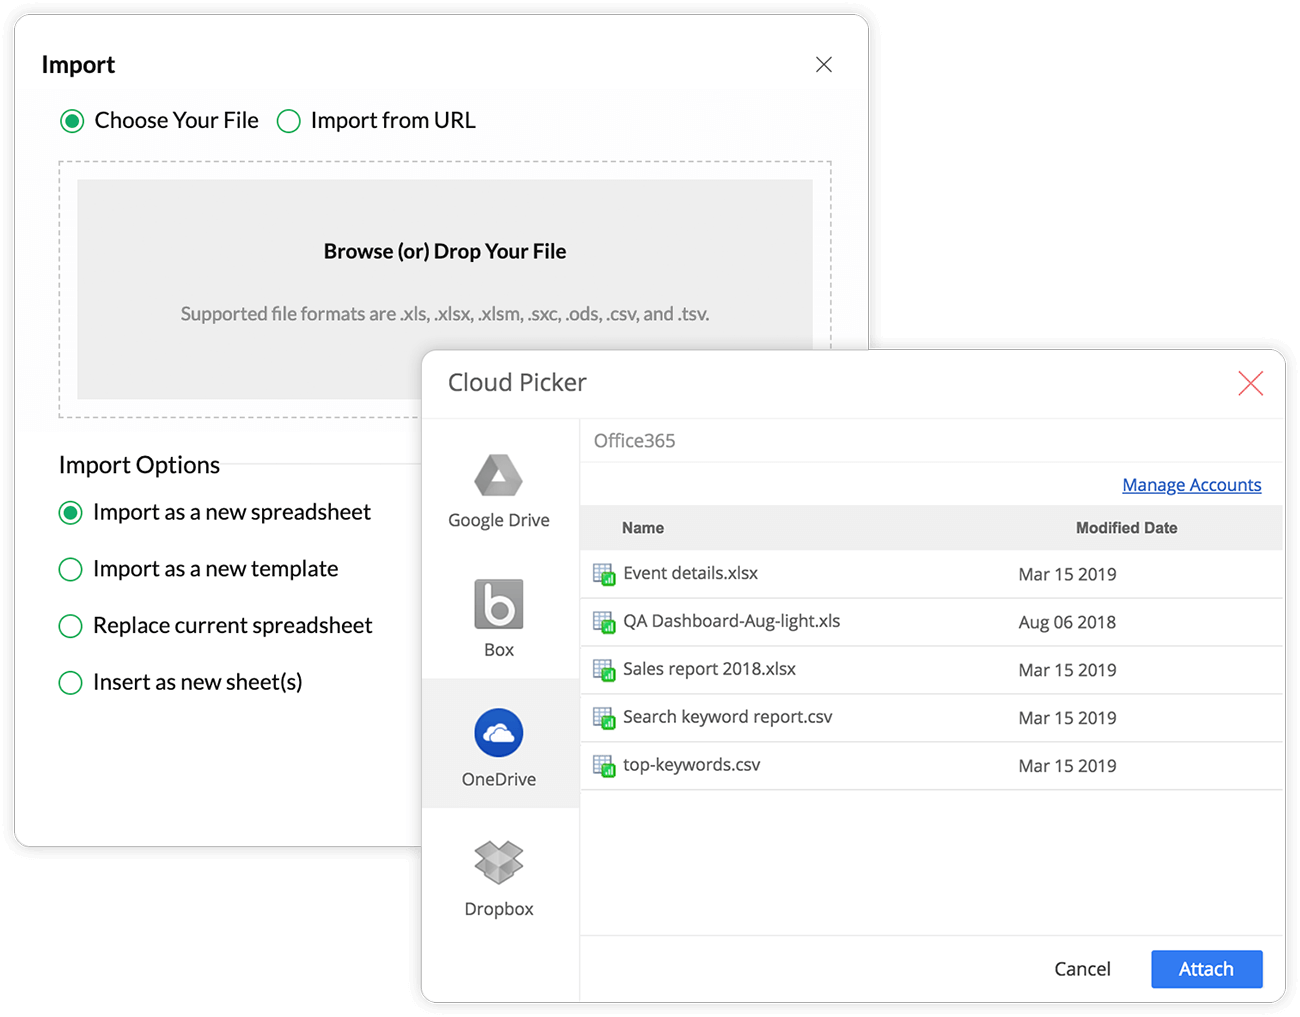Sort files by Modified Date header

point(1126,528)
